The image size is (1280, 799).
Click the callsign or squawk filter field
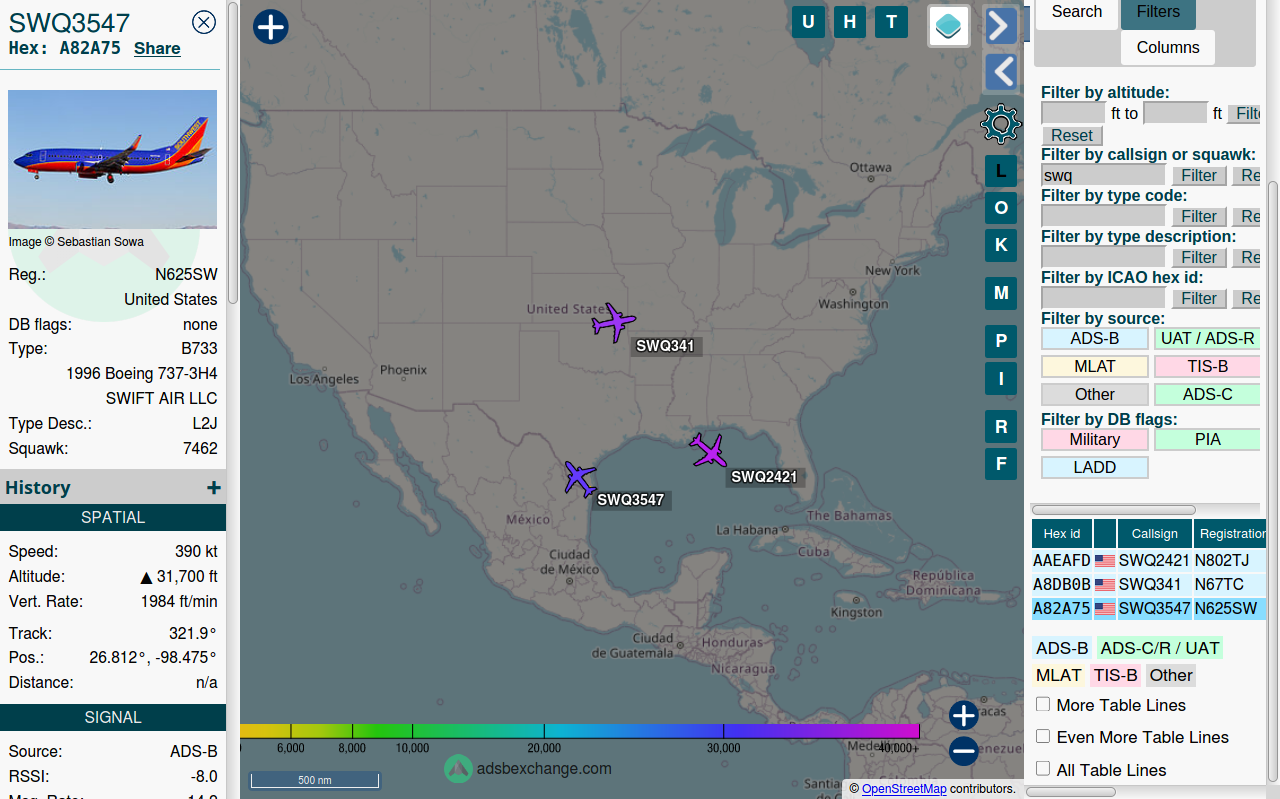pyautogui.click(x=1103, y=175)
